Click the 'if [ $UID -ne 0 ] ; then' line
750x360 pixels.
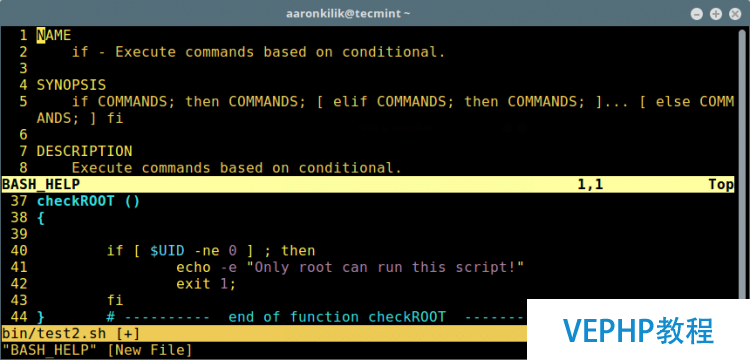(x=211, y=251)
